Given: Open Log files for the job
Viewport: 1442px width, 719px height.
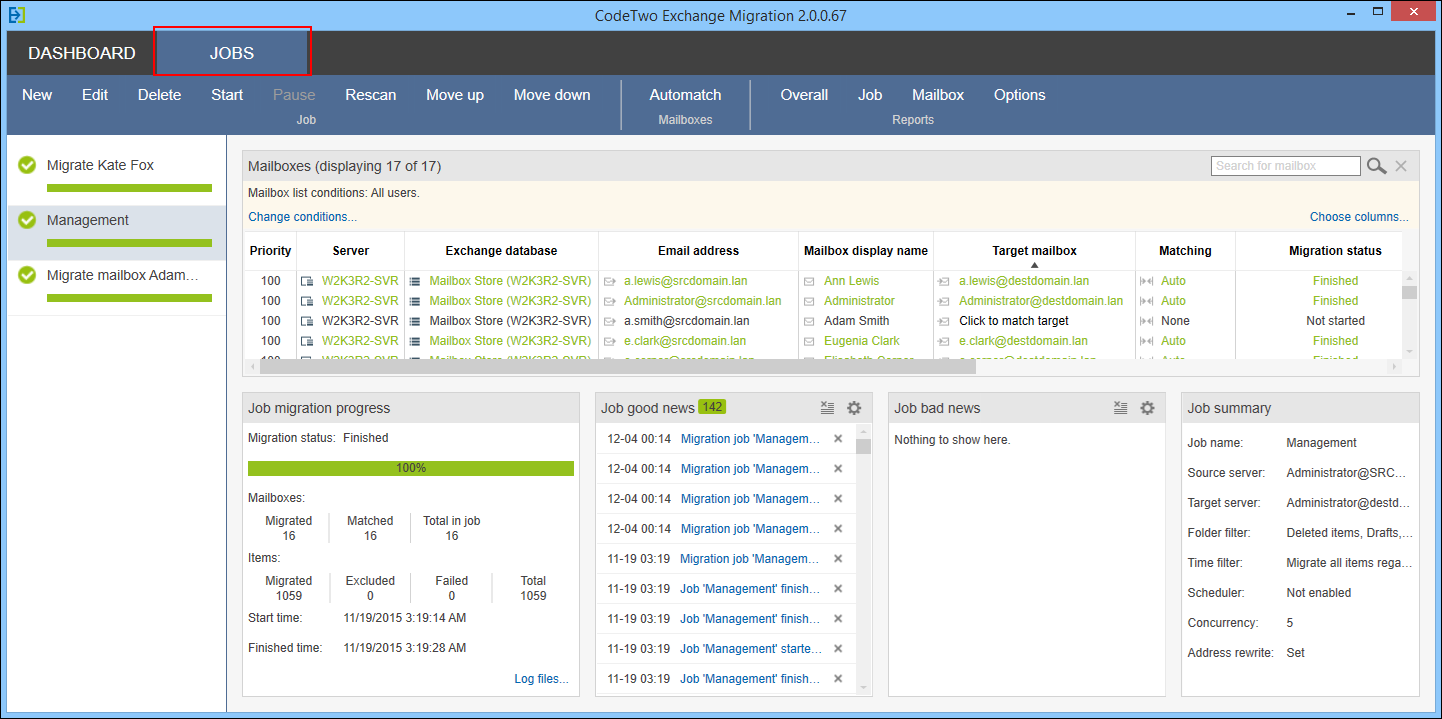Looking at the screenshot, I should coord(541,678).
